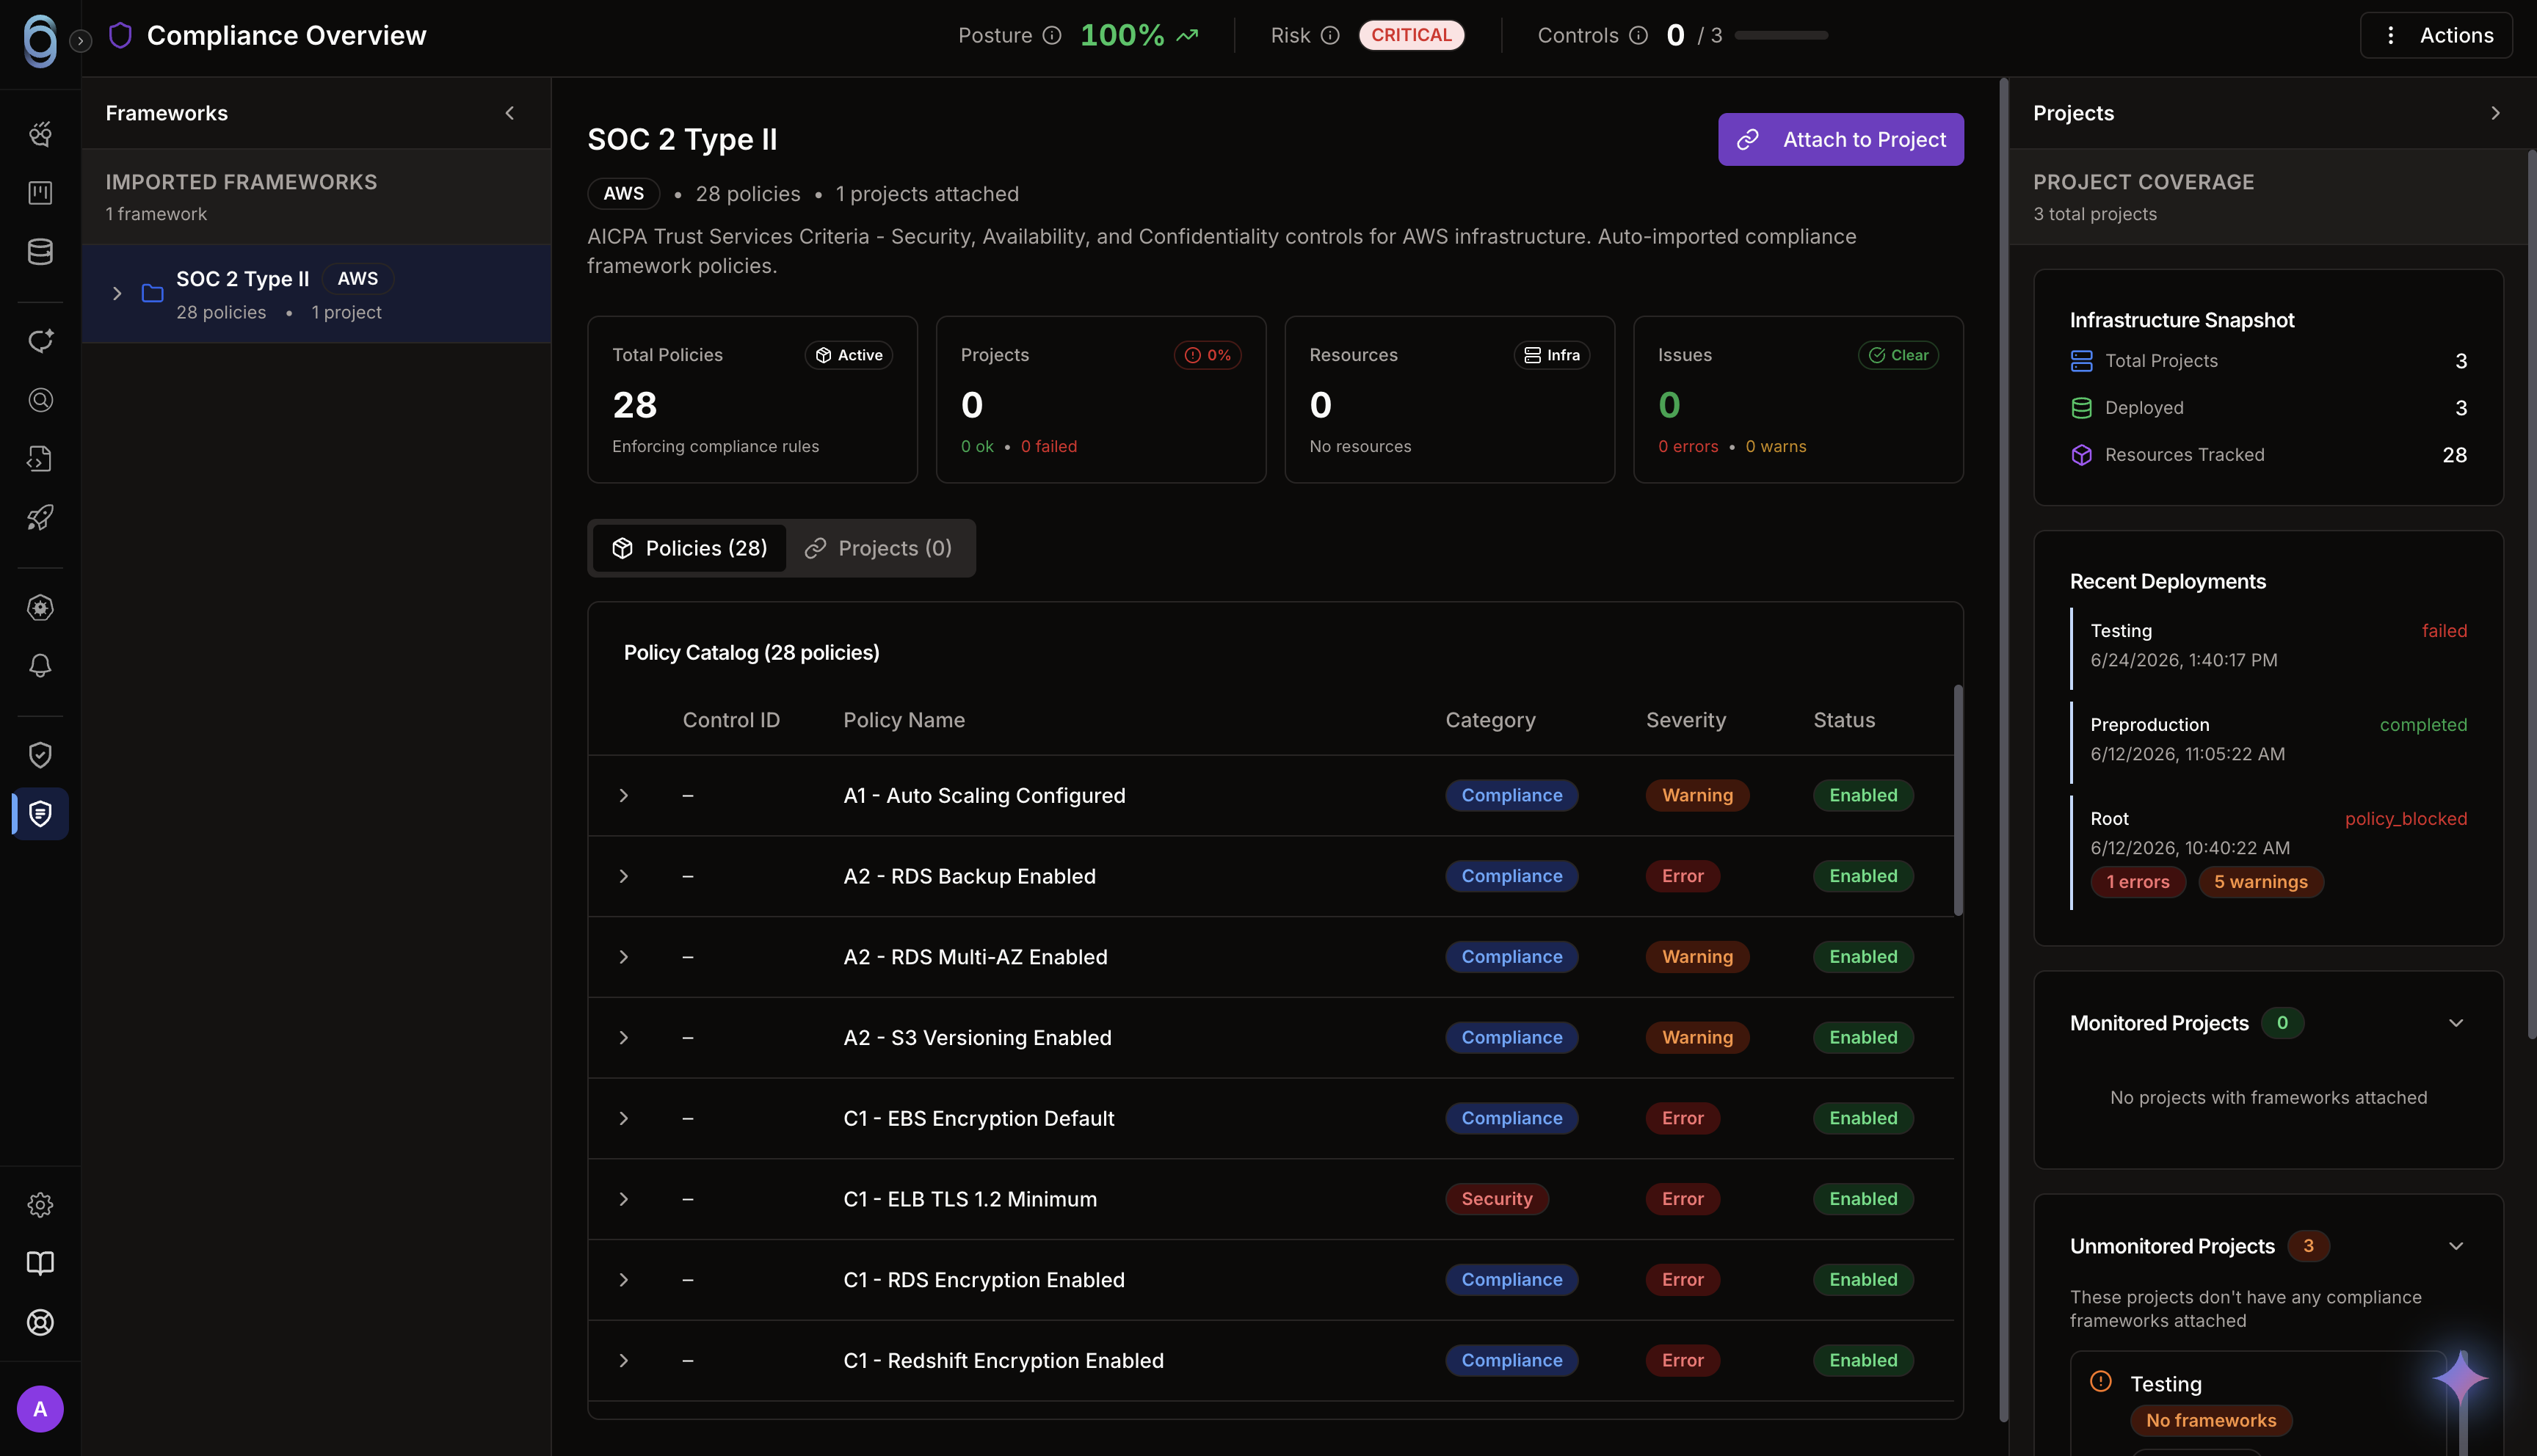
Task: Click the main content vertical scrollbar
Action: tap(2003, 750)
